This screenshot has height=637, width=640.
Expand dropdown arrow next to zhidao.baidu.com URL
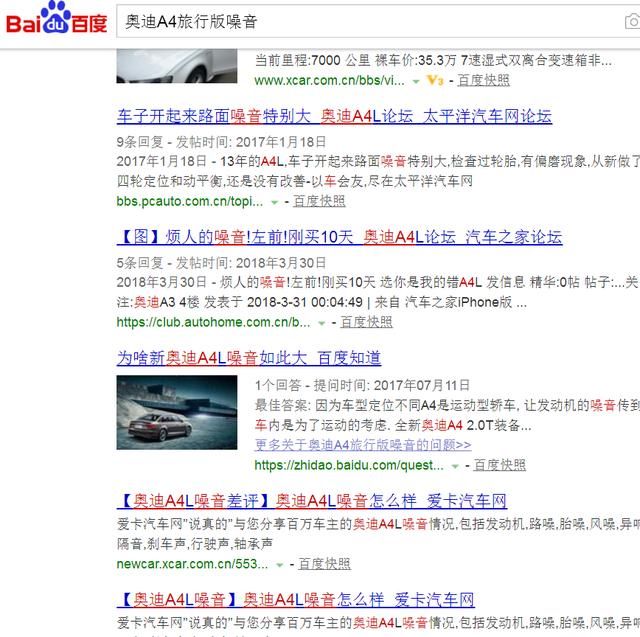click(x=455, y=466)
